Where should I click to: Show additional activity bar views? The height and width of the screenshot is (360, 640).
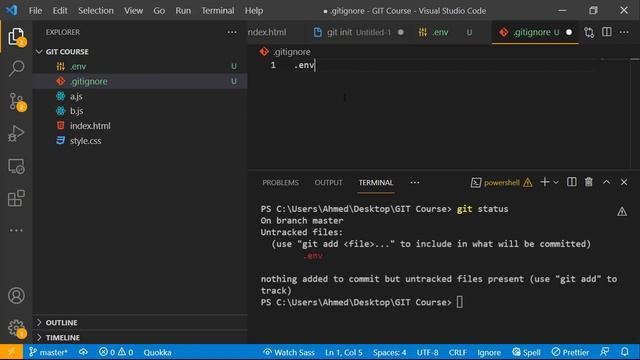click(x=16, y=230)
